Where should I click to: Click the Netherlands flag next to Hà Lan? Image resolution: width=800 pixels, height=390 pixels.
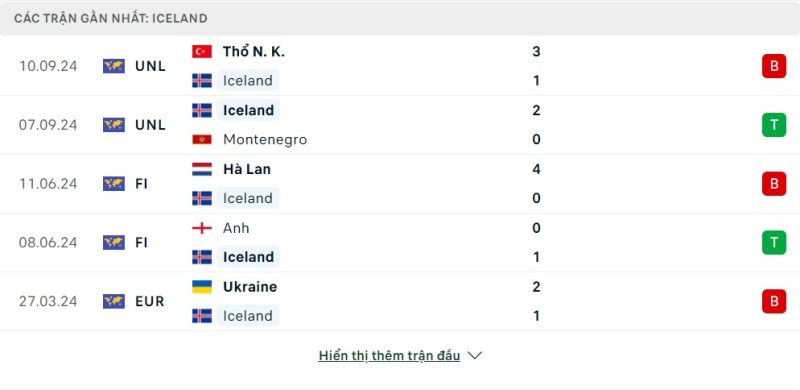click(x=202, y=169)
